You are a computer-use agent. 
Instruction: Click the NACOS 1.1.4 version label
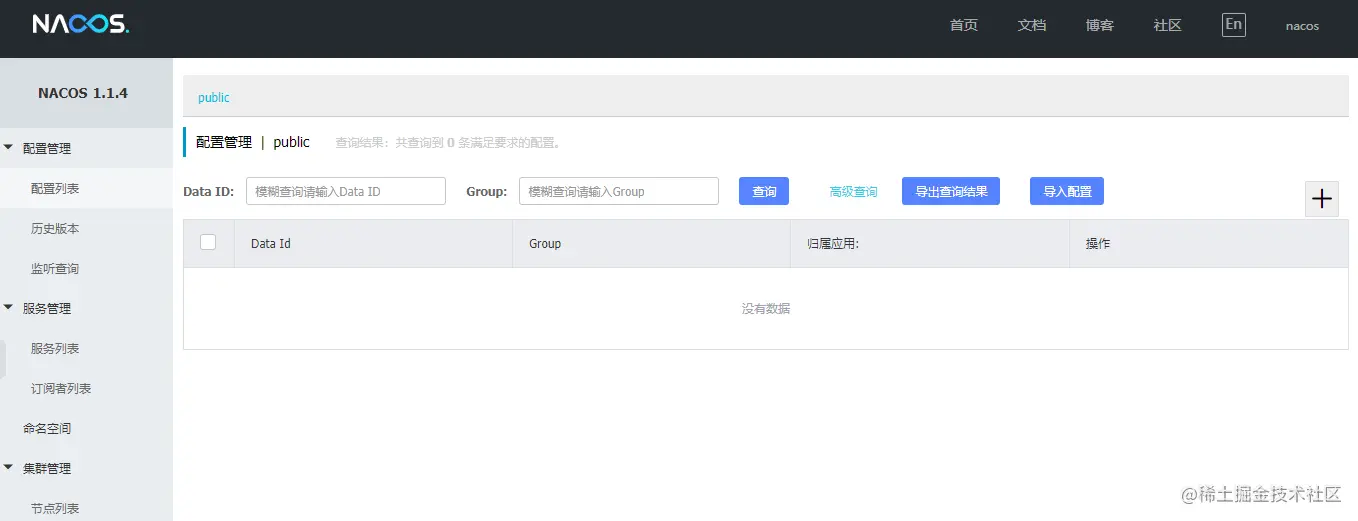83,93
